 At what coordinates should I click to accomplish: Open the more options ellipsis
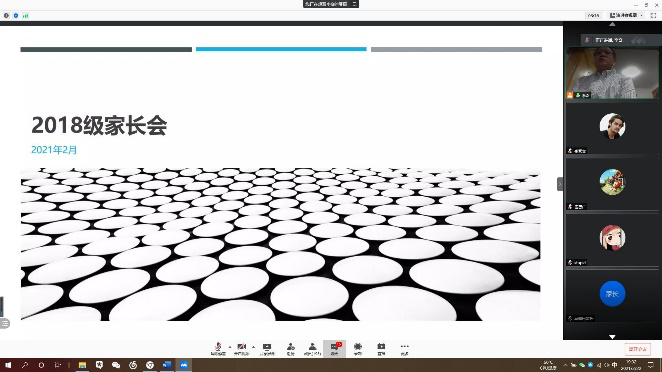pyautogui.click(x=404, y=349)
